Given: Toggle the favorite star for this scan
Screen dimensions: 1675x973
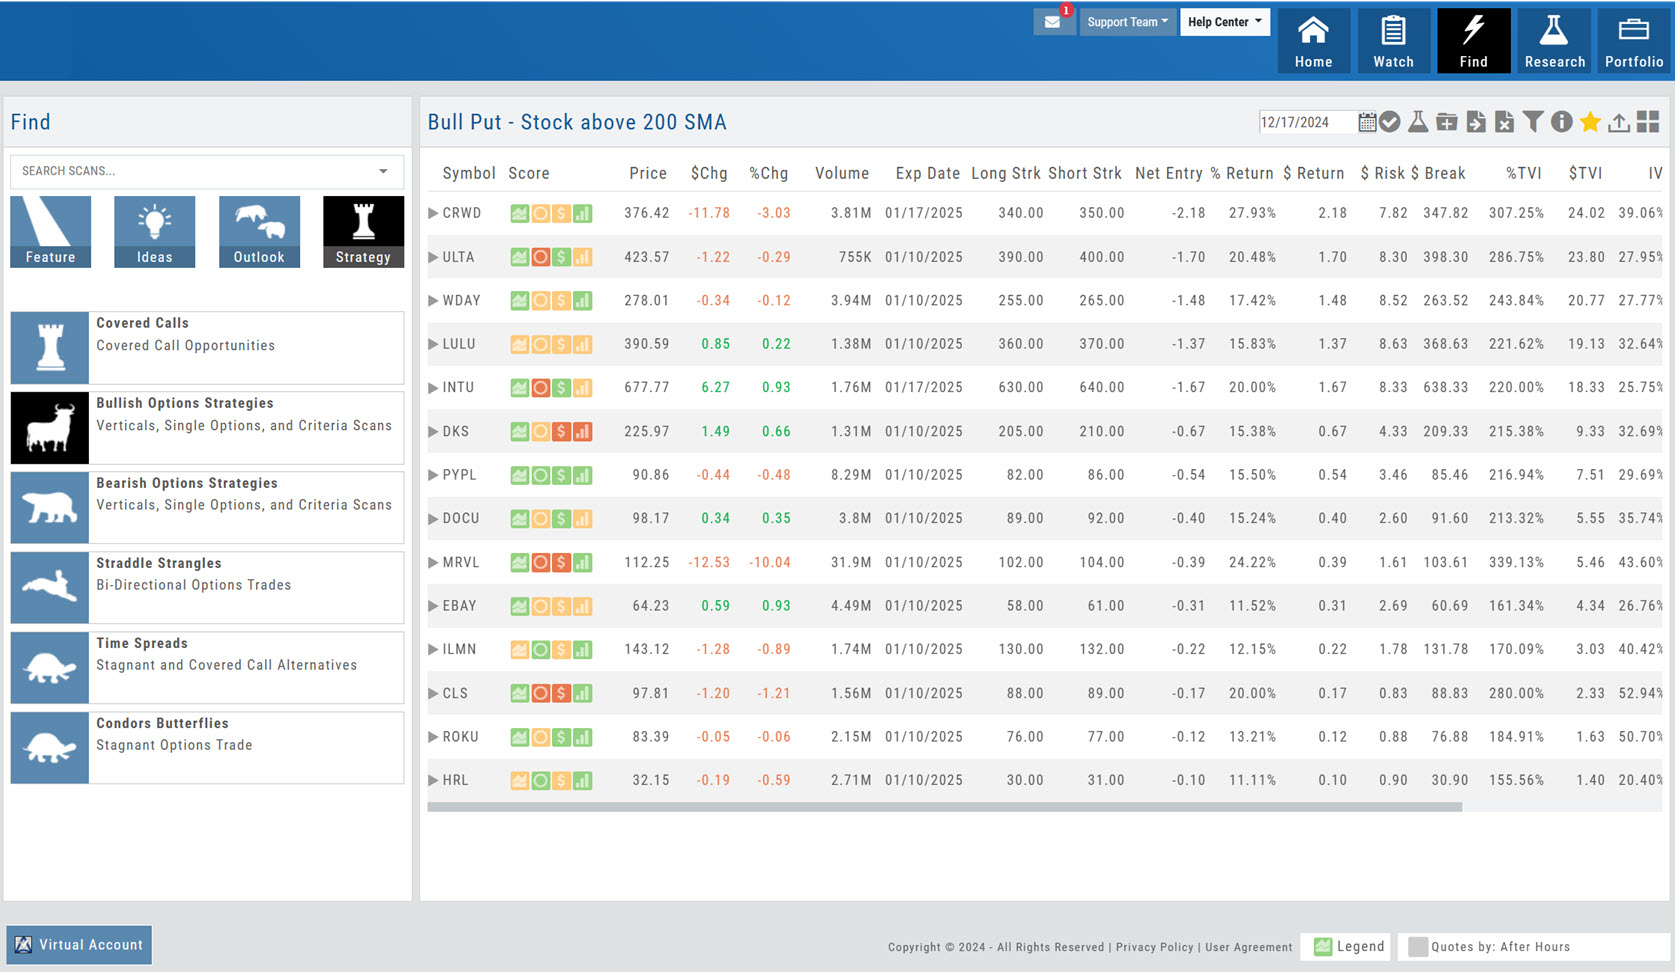Looking at the screenshot, I should [x=1590, y=122].
